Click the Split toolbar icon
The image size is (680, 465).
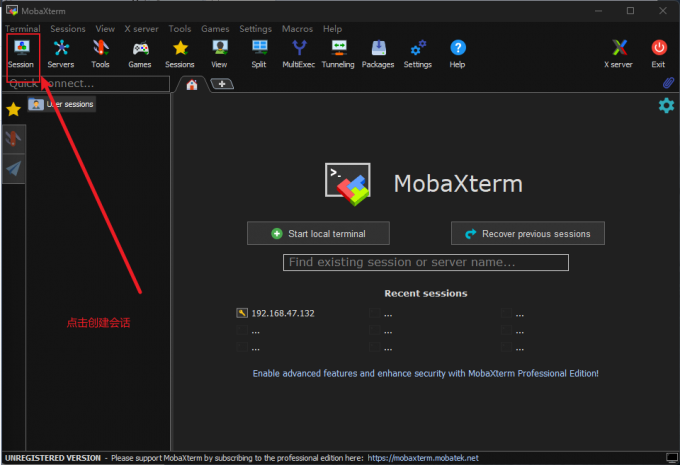[x=259, y=54]
